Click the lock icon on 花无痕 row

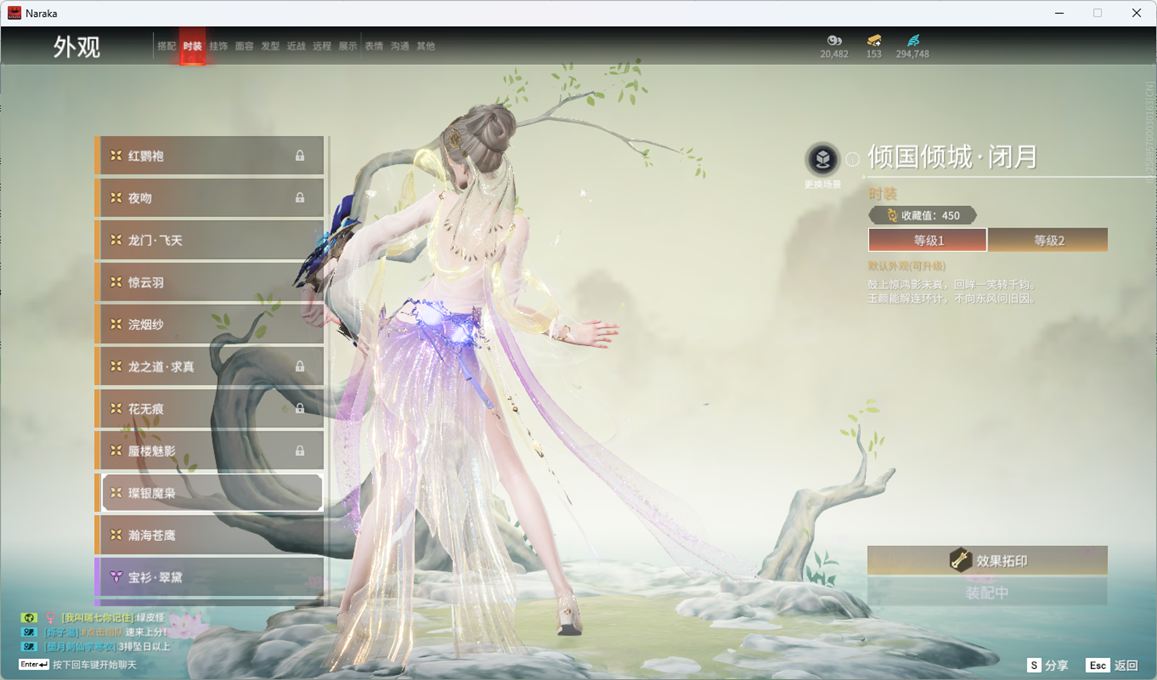[x=300, y=408]
